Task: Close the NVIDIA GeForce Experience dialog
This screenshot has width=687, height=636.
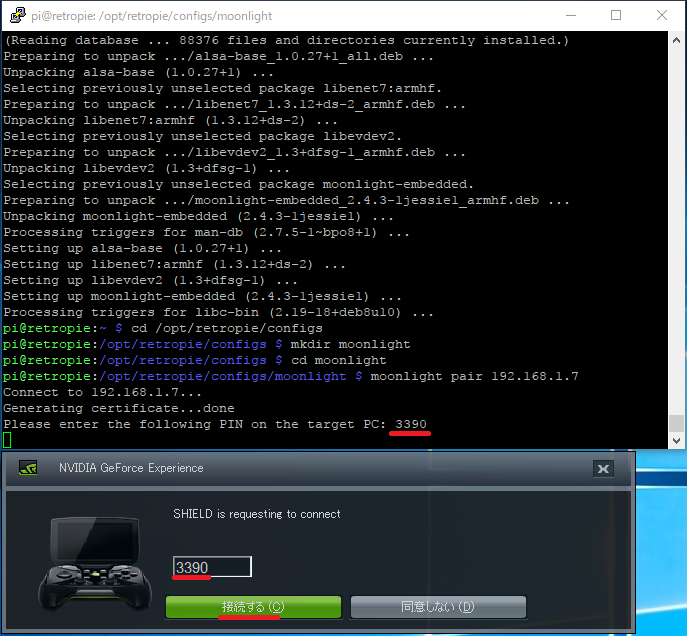Action: (x=603, y=469)
